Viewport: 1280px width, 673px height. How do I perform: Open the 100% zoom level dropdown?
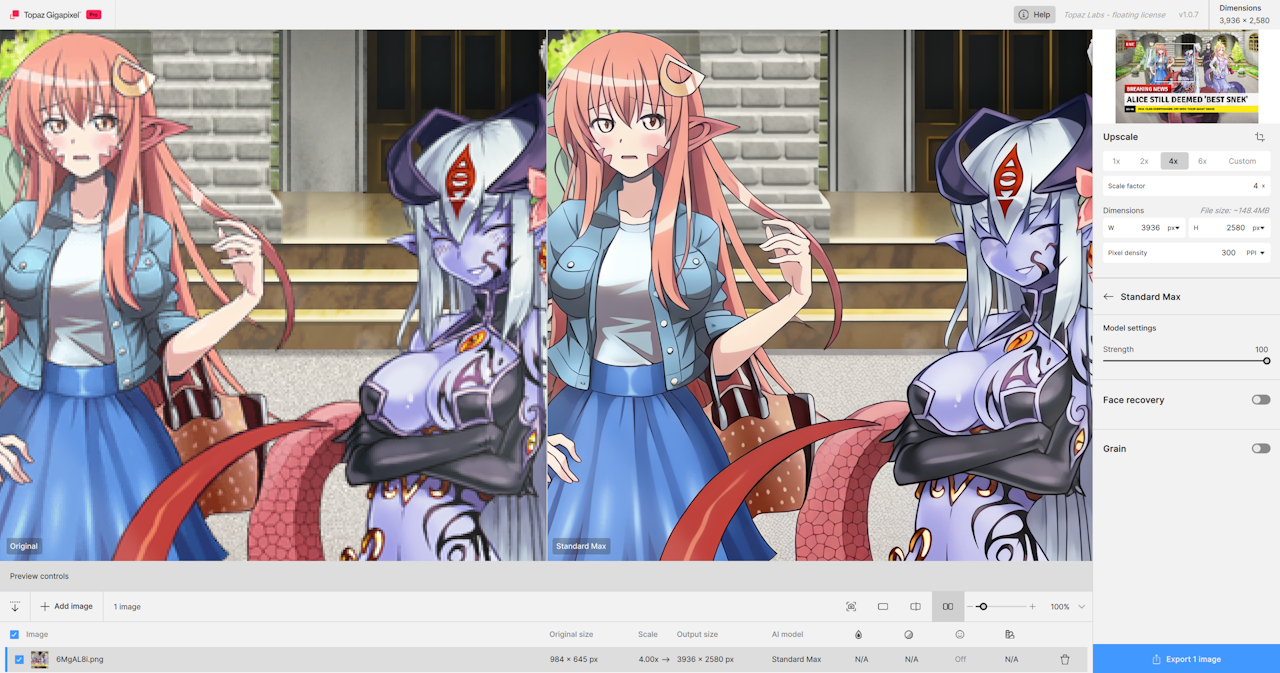(x=1067, y=607)
